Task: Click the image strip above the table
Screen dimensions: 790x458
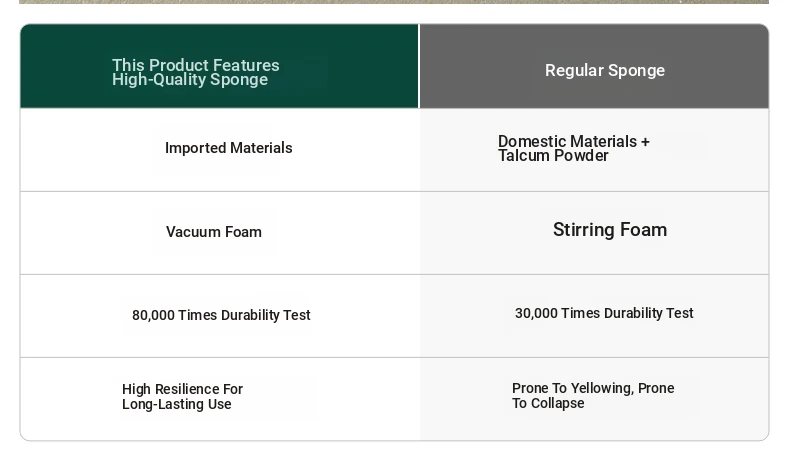Action: click(x=394, y=2)
